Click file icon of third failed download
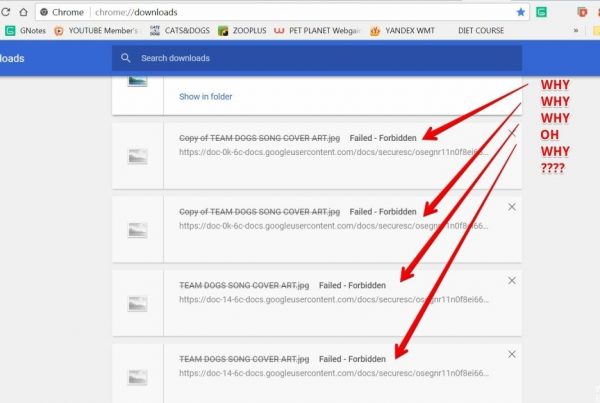 137,304
